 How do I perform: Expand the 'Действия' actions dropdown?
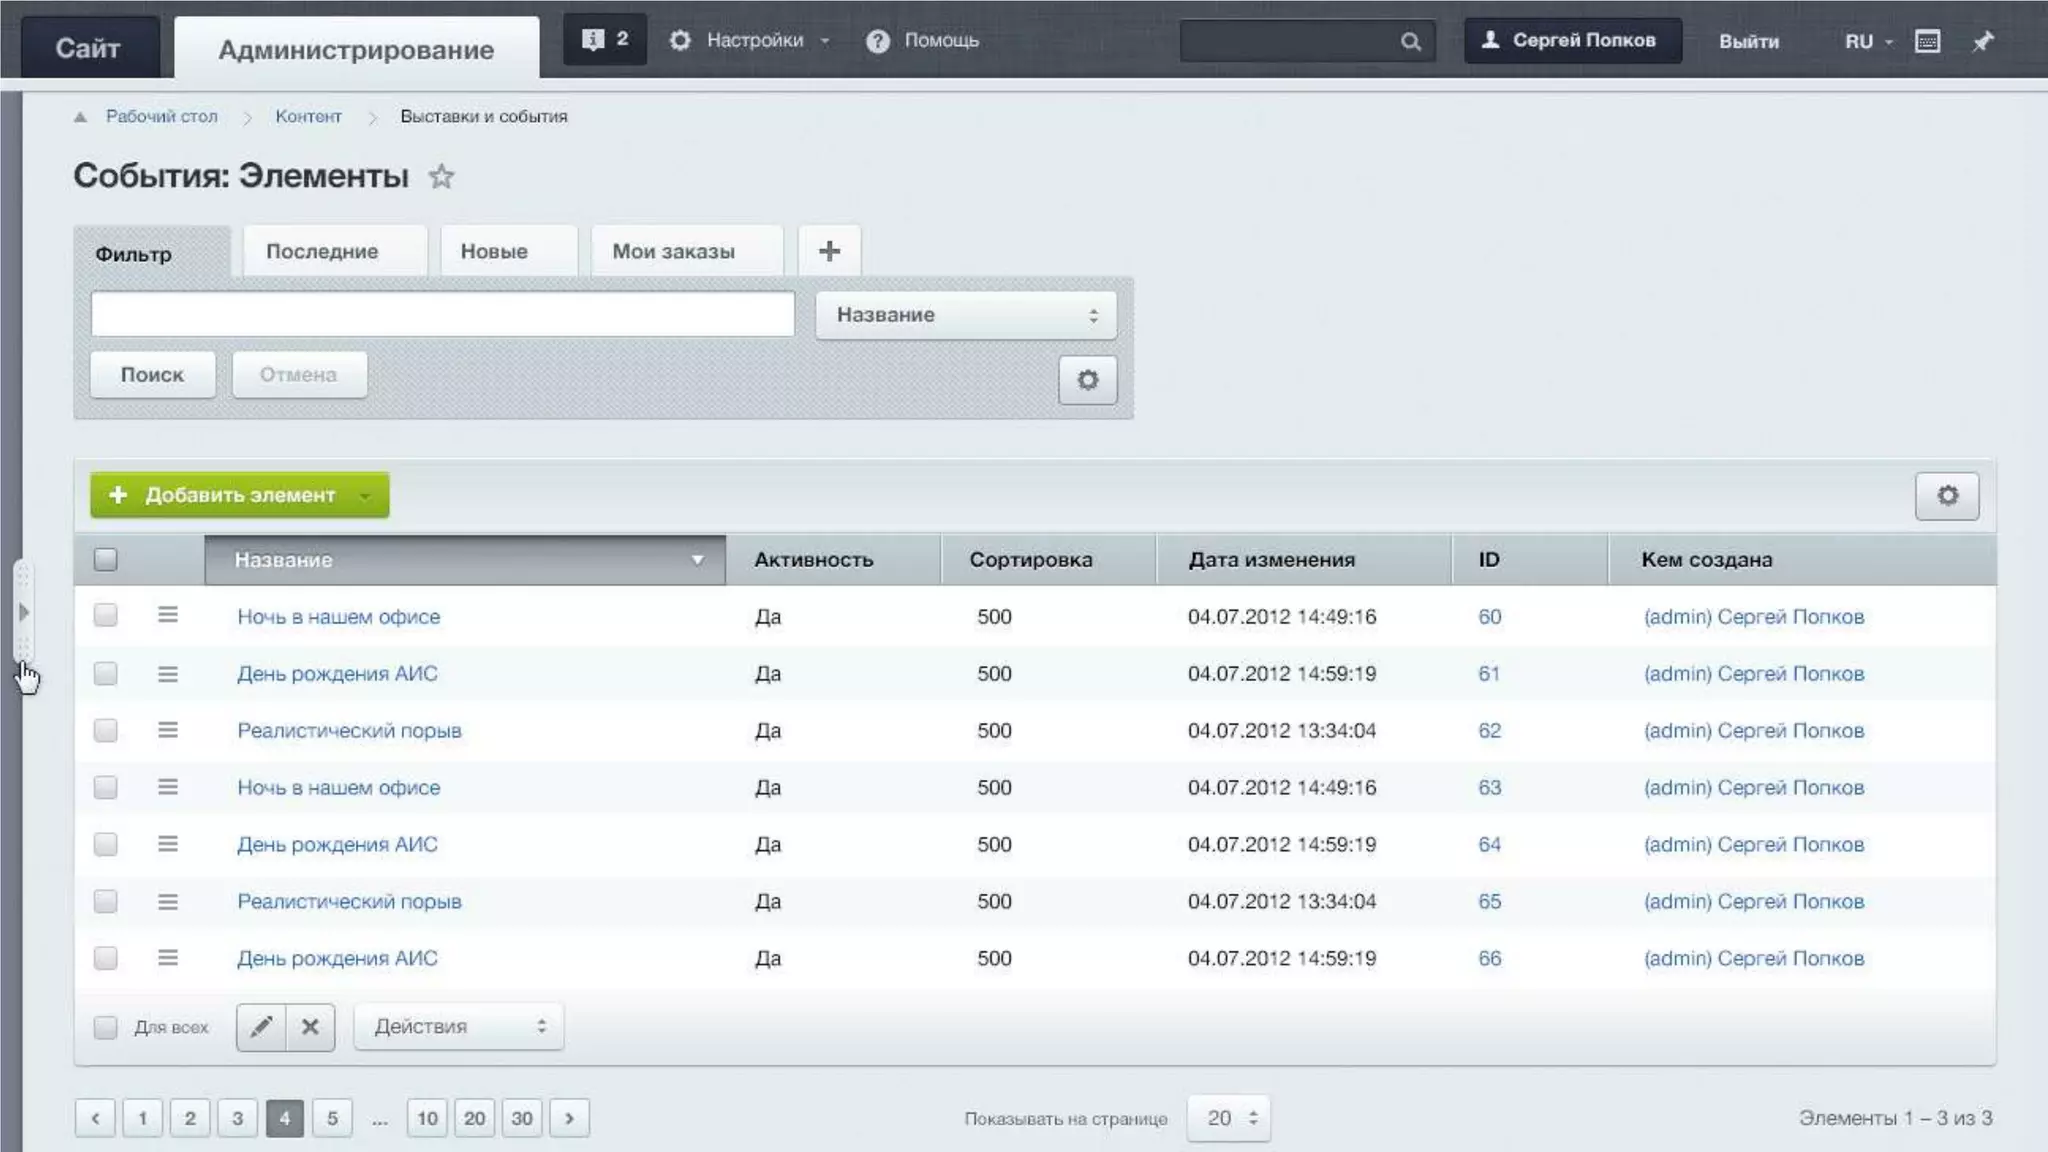point(459,1027)
